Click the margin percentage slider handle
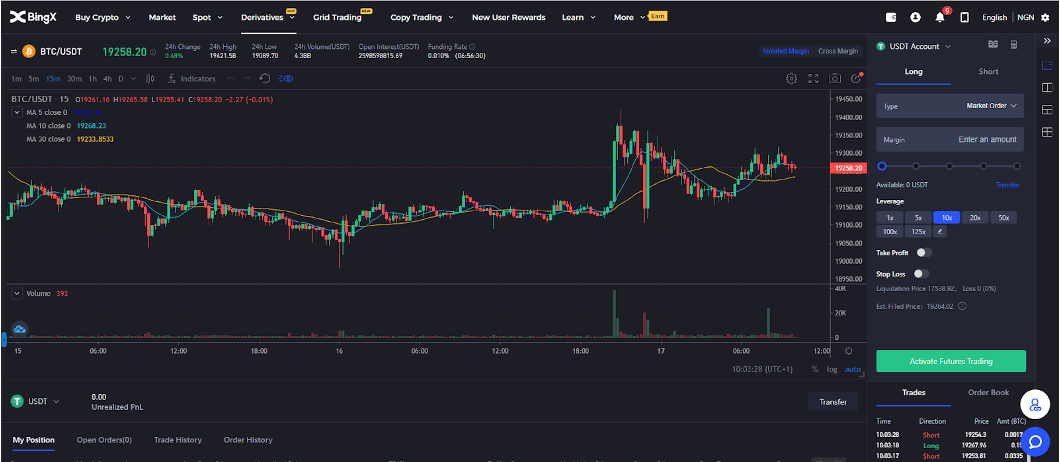This screenshot has height=462, width=1060. [x=882, y=166]
